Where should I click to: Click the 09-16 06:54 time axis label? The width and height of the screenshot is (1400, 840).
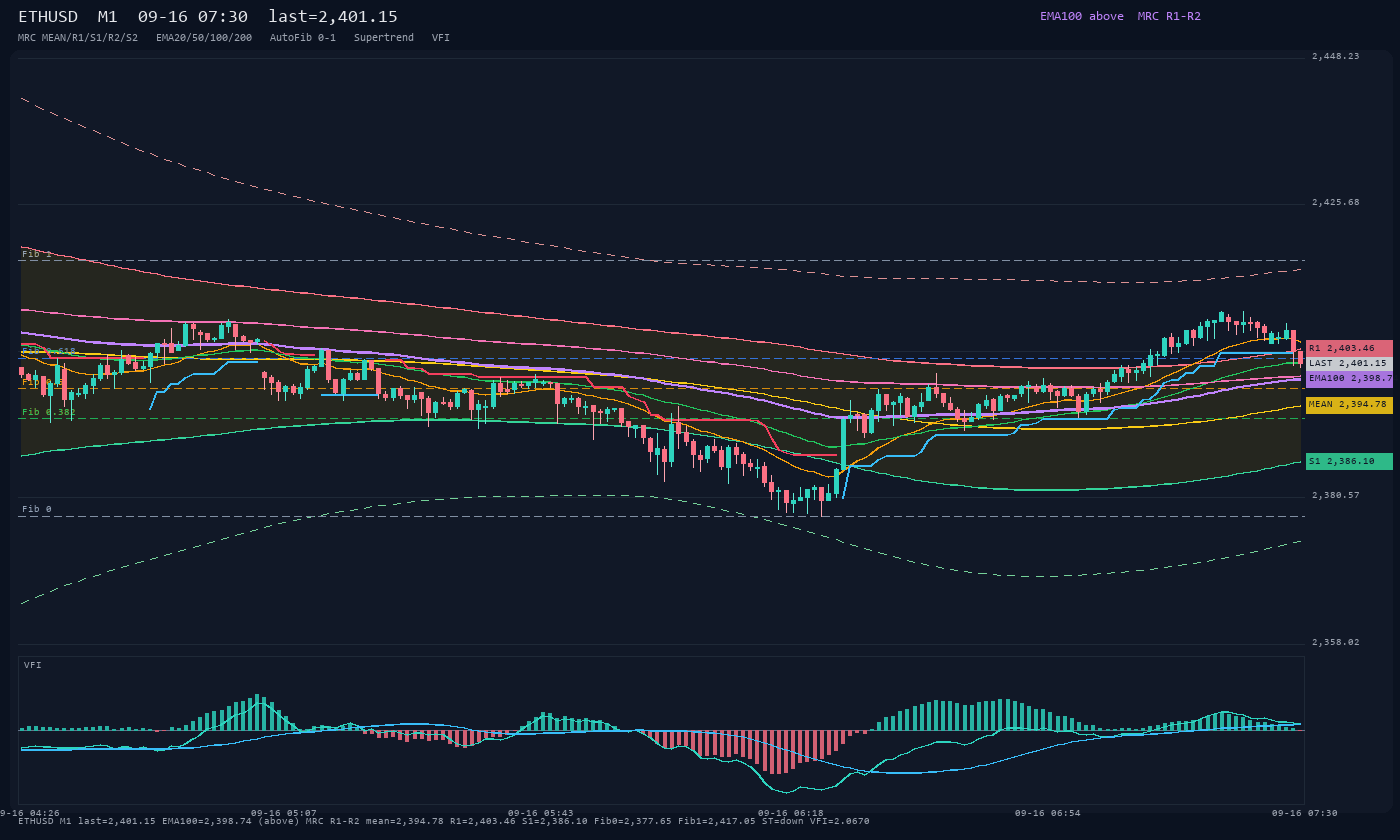click(1048, 813)
